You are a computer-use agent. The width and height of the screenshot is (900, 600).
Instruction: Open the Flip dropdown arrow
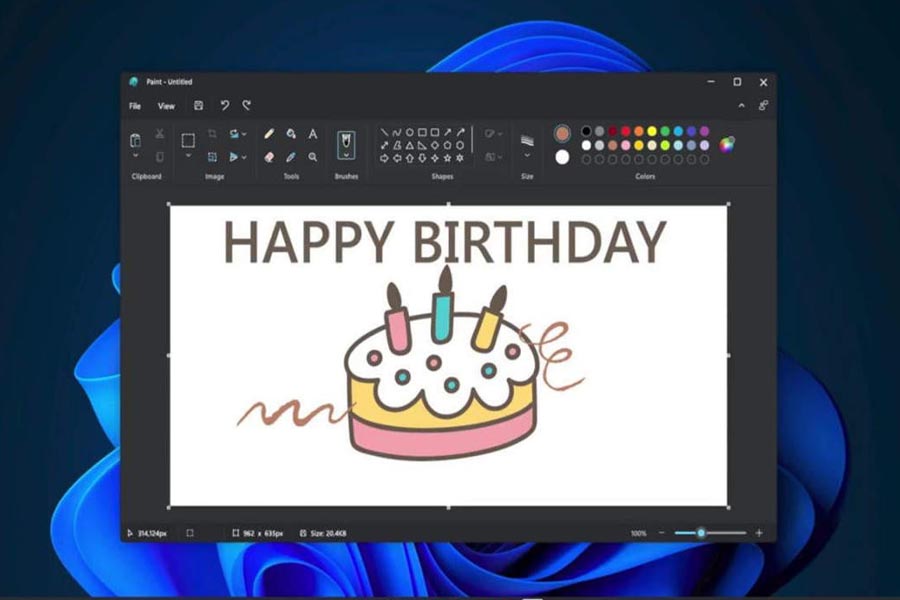pos(245,157)
